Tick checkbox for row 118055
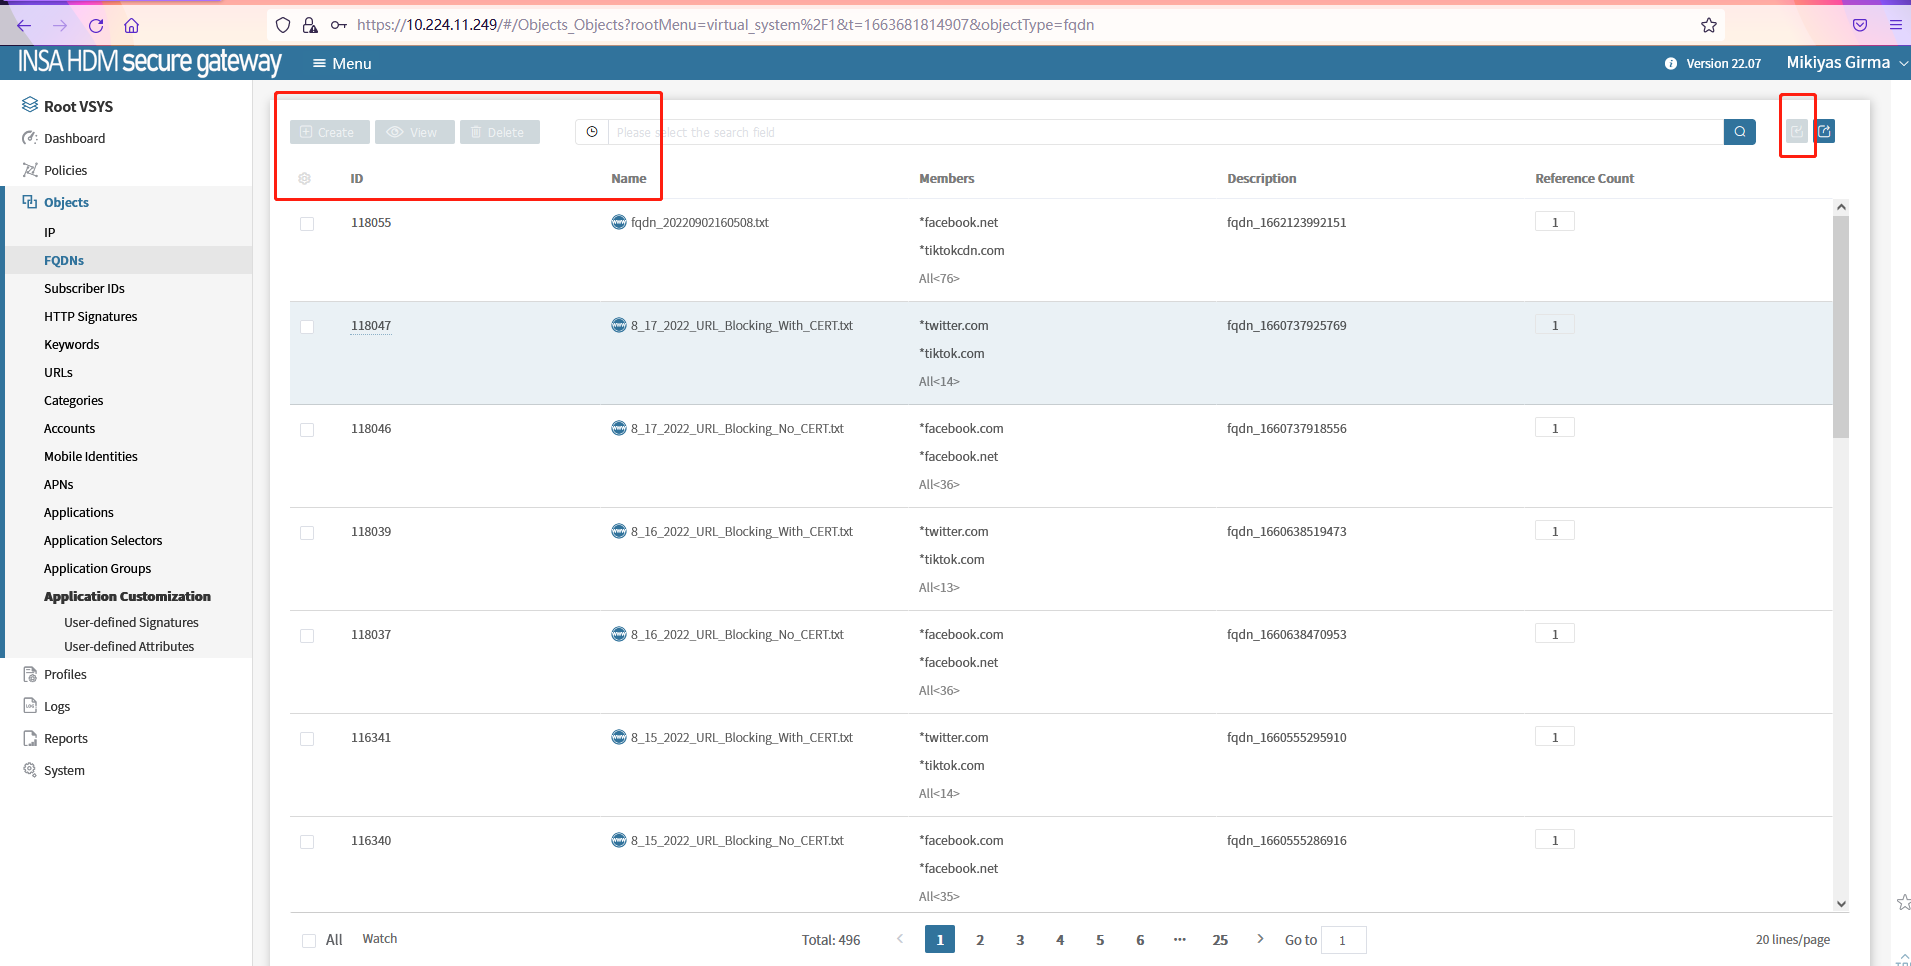The width and height of the screenshot is (1911, 966). coord(307,224)
